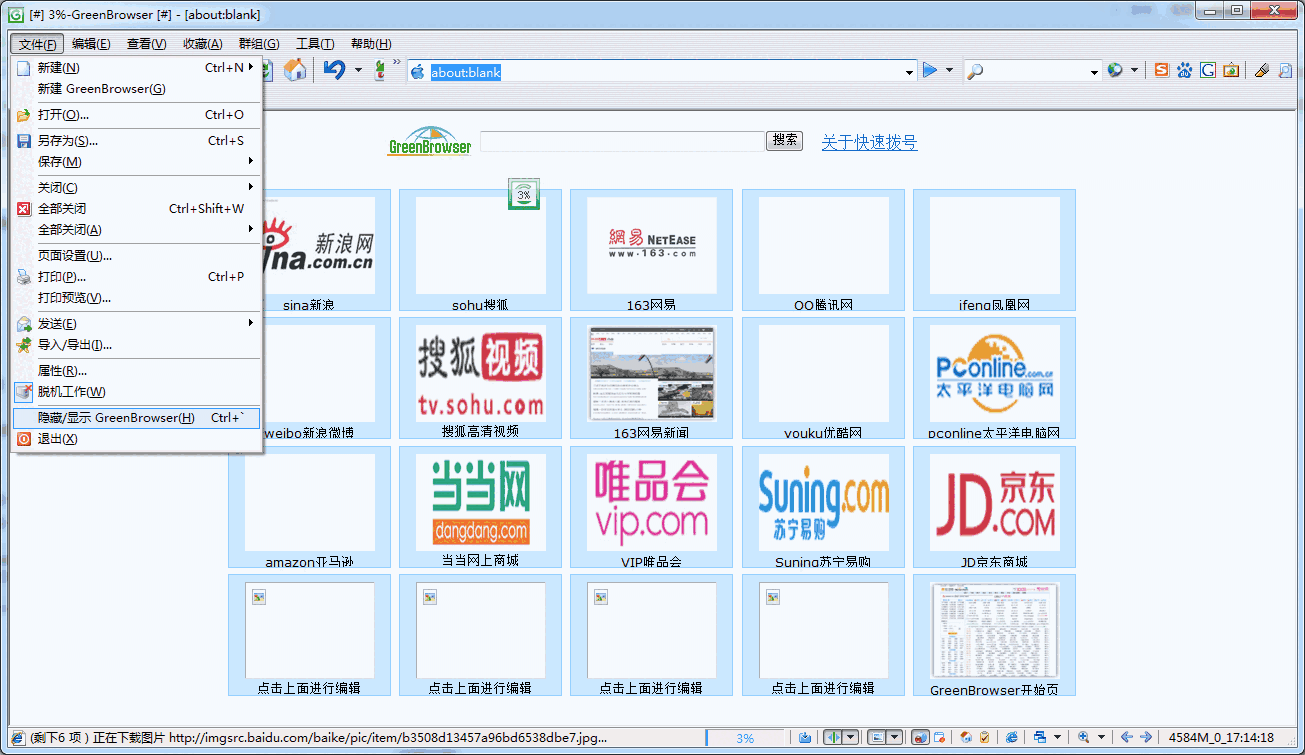Click the speed dial search input field

622,142
